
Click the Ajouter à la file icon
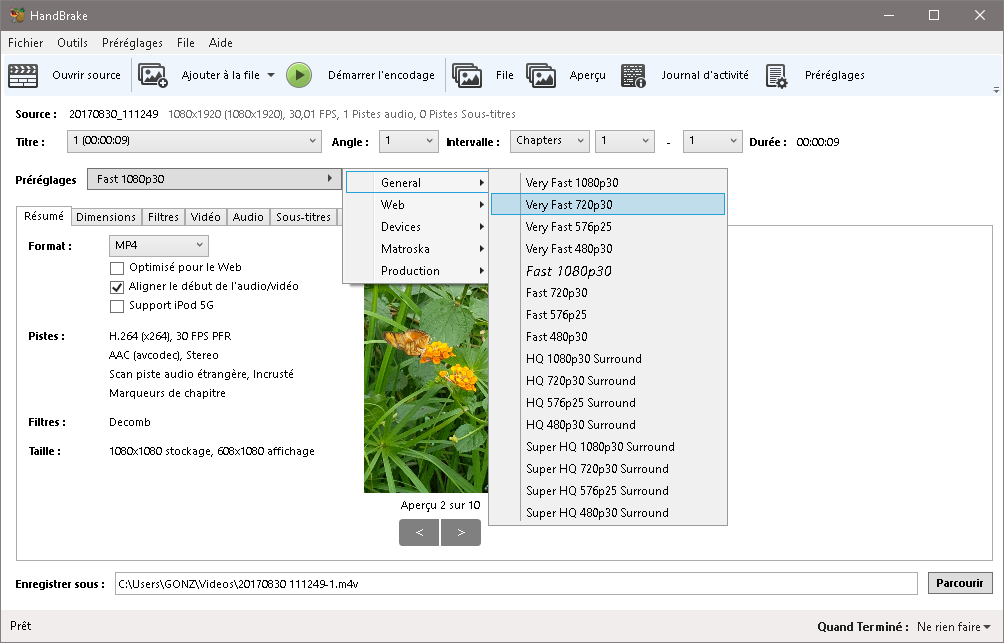click(153, 75)
